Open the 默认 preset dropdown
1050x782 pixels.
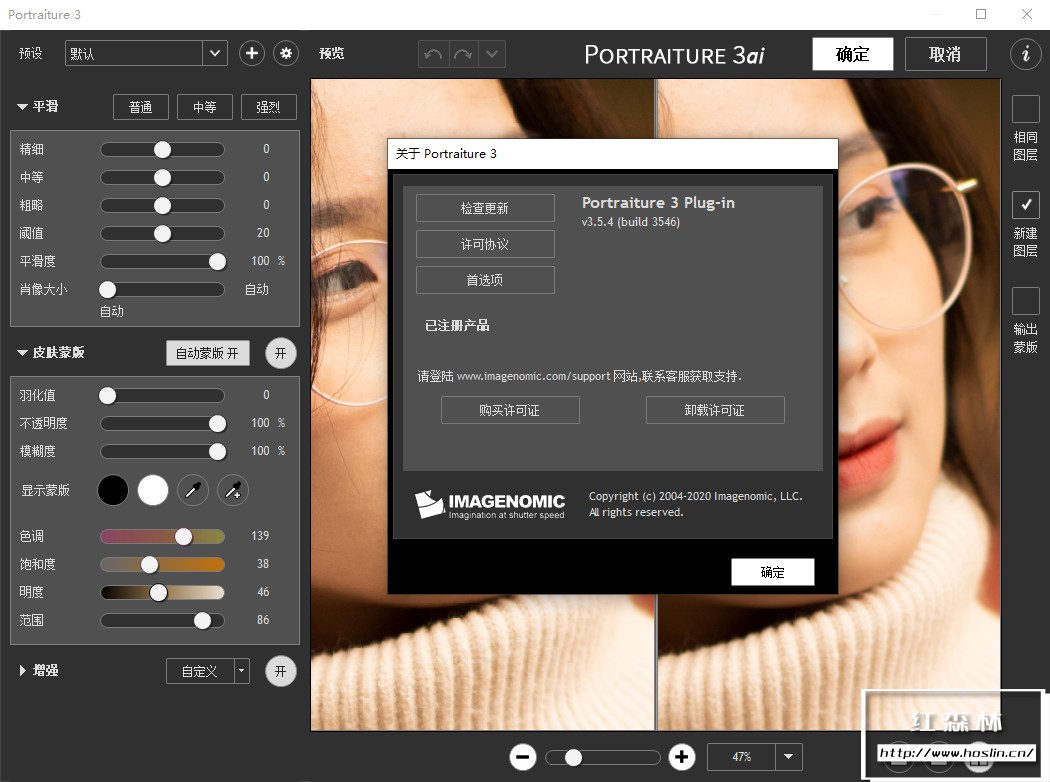pos(214,54)
